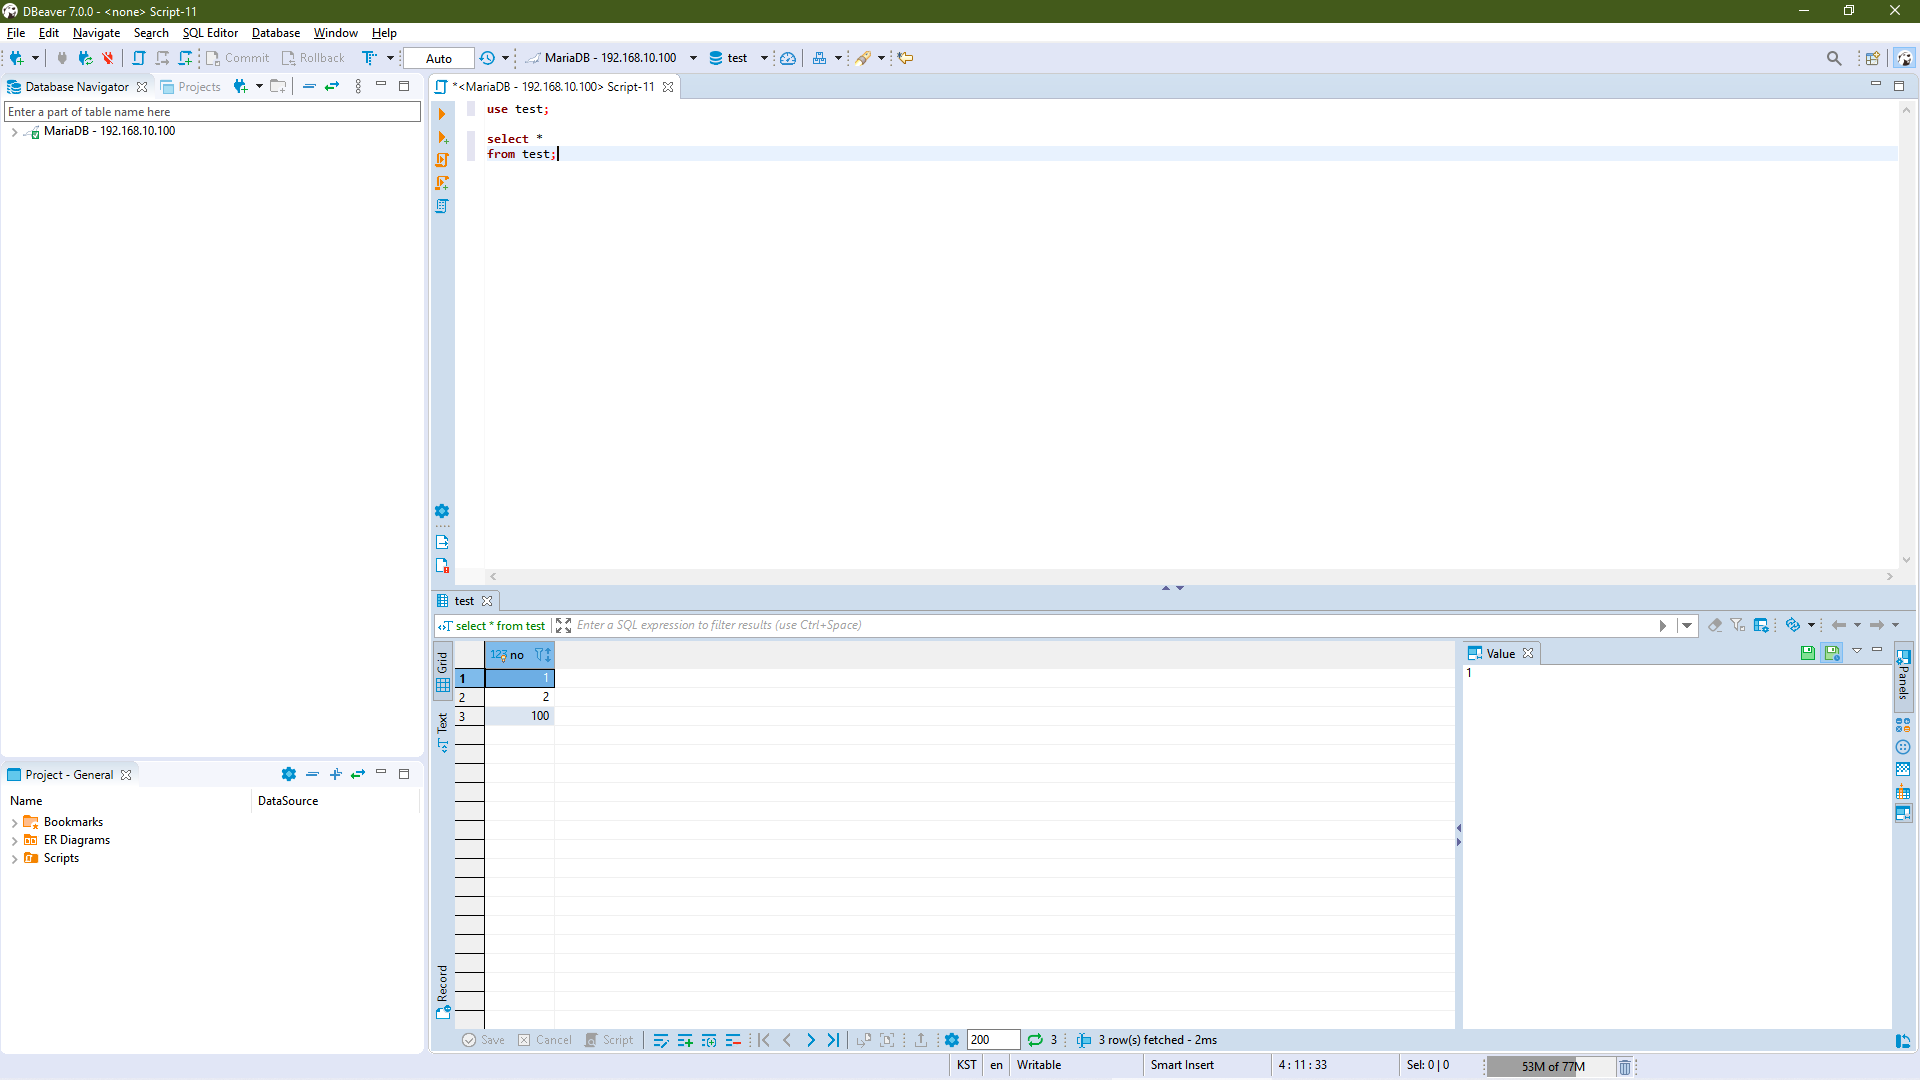The height and width of the screenshot is (1080, 1920).
Task: Refresh the result set with green arrows
Action: [1035, 1040]
